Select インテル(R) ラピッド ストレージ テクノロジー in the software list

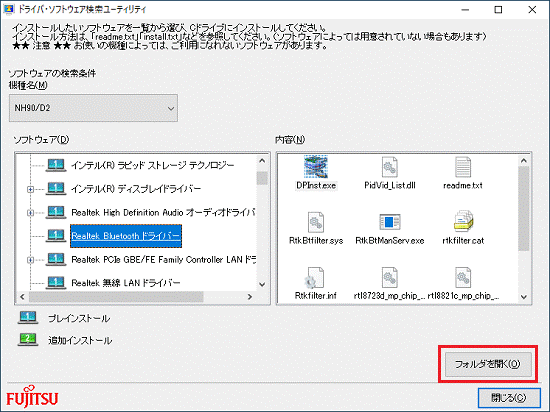tap(153, 165)
